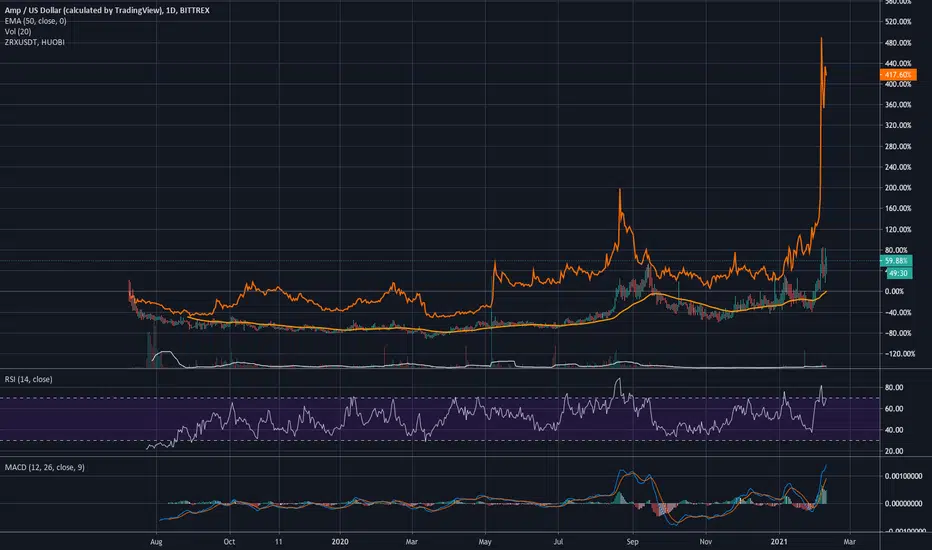
Task: Click the RSI 40.00 axis label
Action: (894, 430)
